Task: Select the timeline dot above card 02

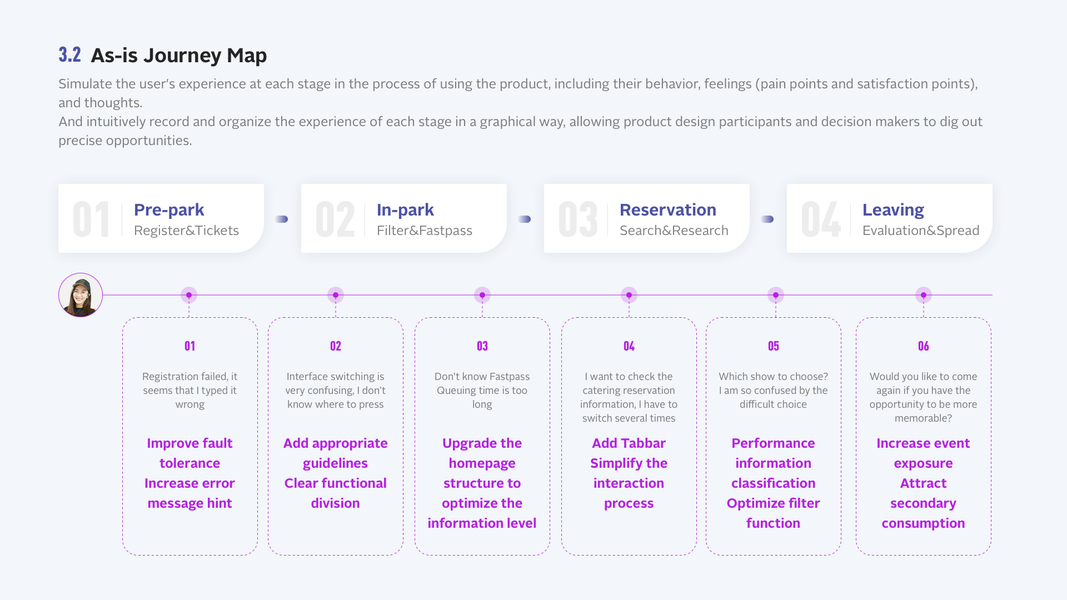Action: coord(336,295)
